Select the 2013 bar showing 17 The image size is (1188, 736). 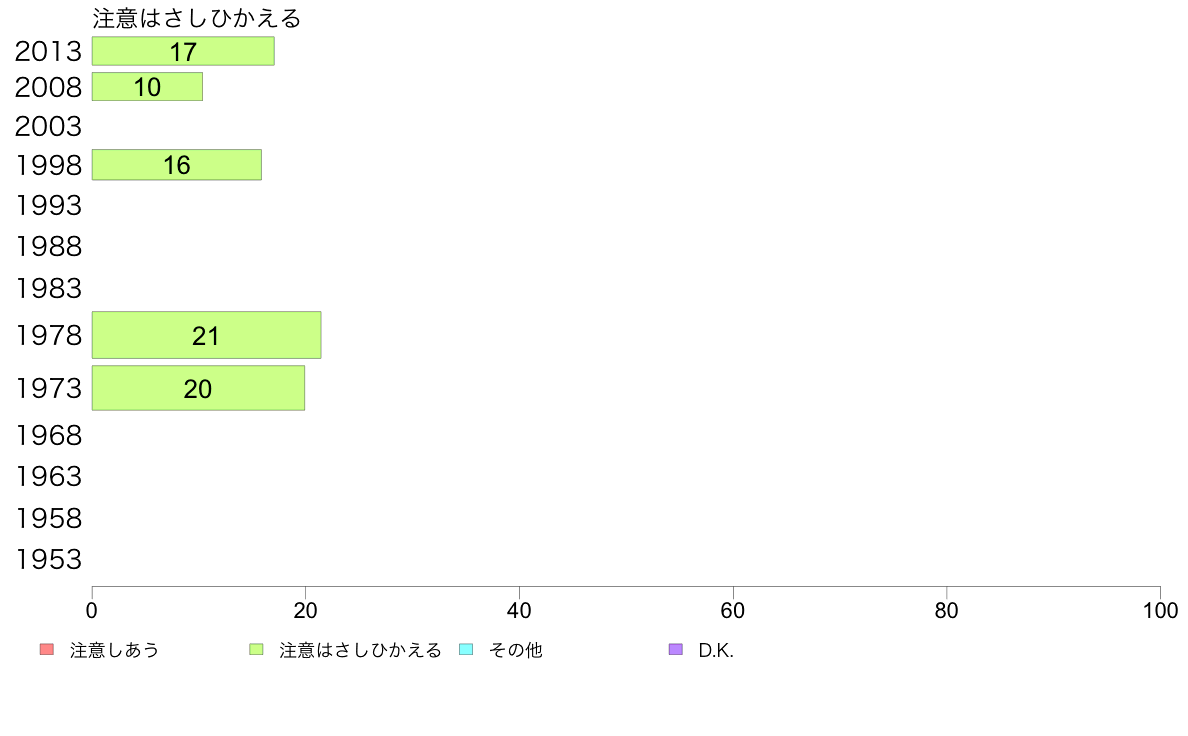183,51
